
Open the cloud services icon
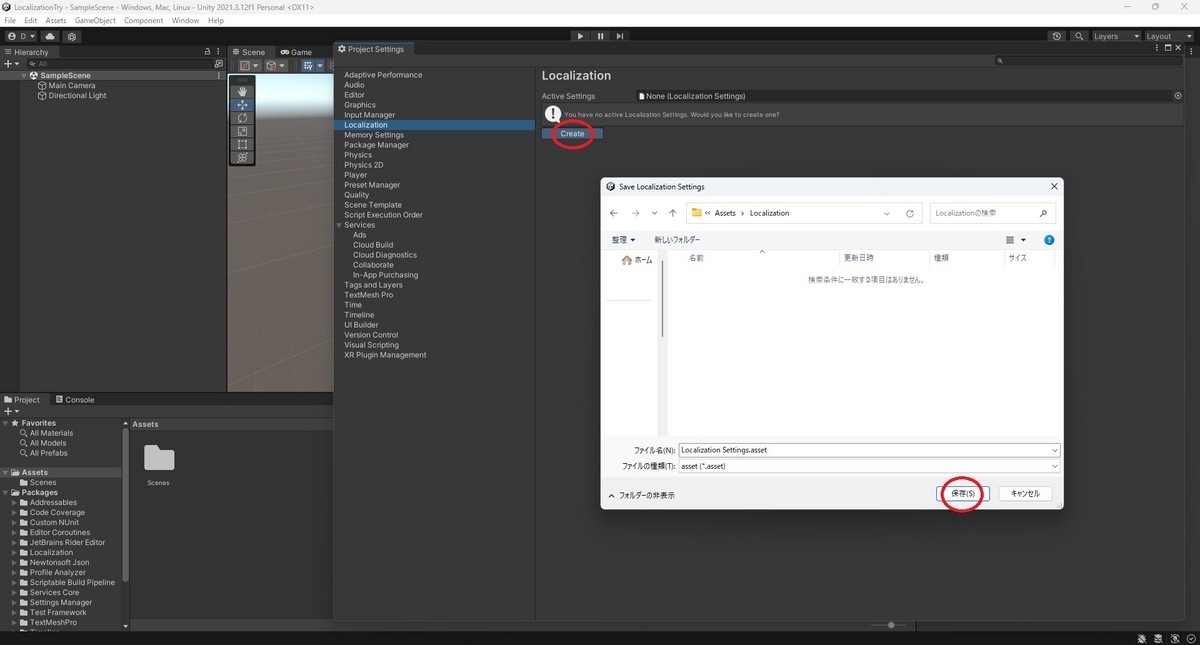pos(50,36)
